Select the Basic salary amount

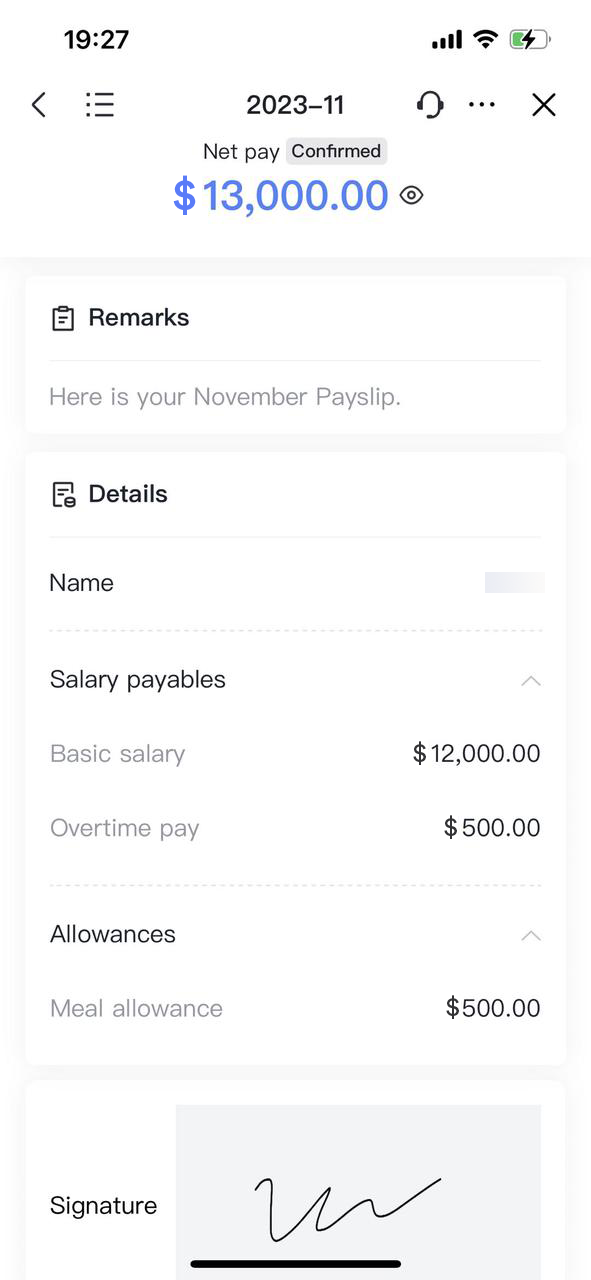476,753
